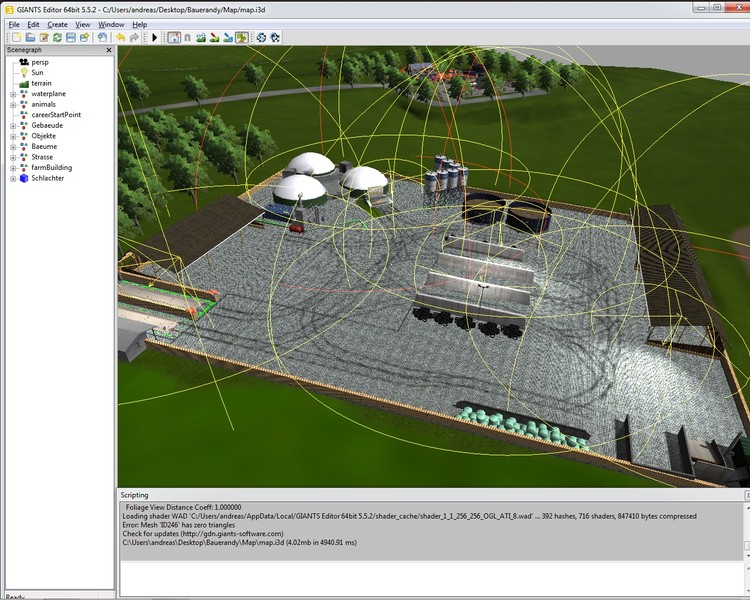Click the Scripting log vertical scrollbar
This screenshot has height=600, width=750.
coord(747,531)
